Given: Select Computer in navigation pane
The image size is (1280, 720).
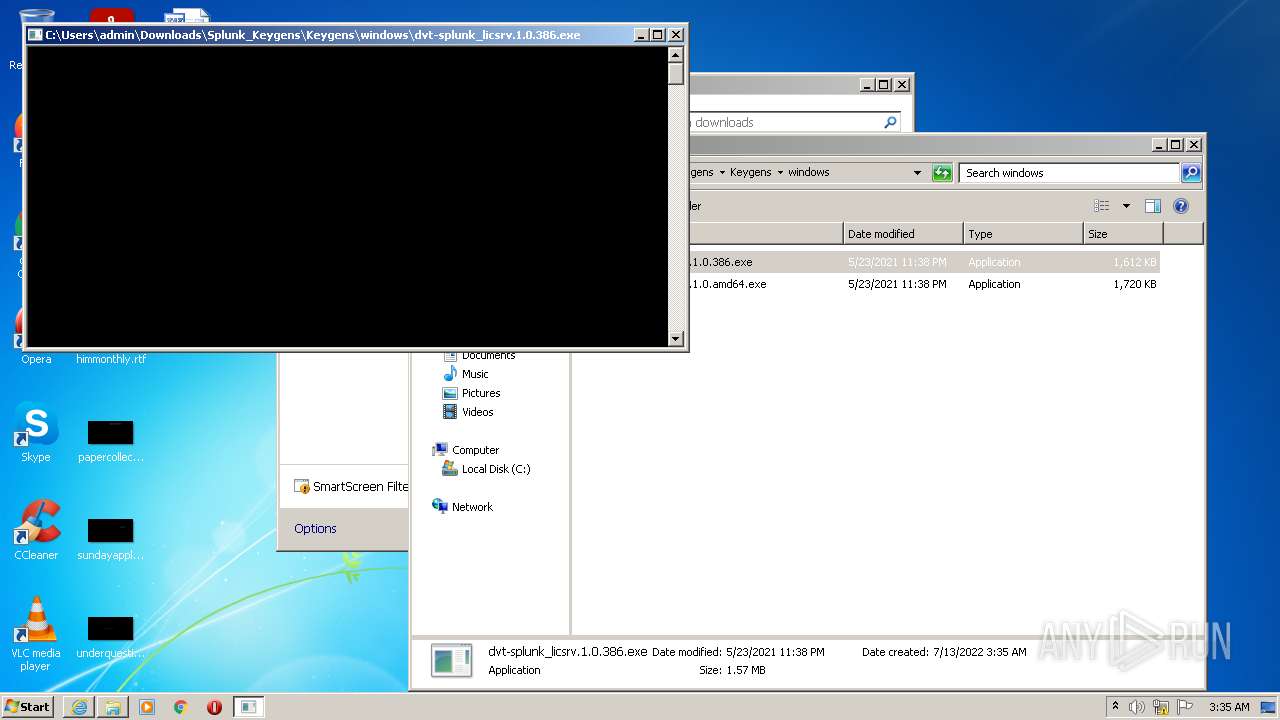Looking at the screenshot, I should point(465,450).
